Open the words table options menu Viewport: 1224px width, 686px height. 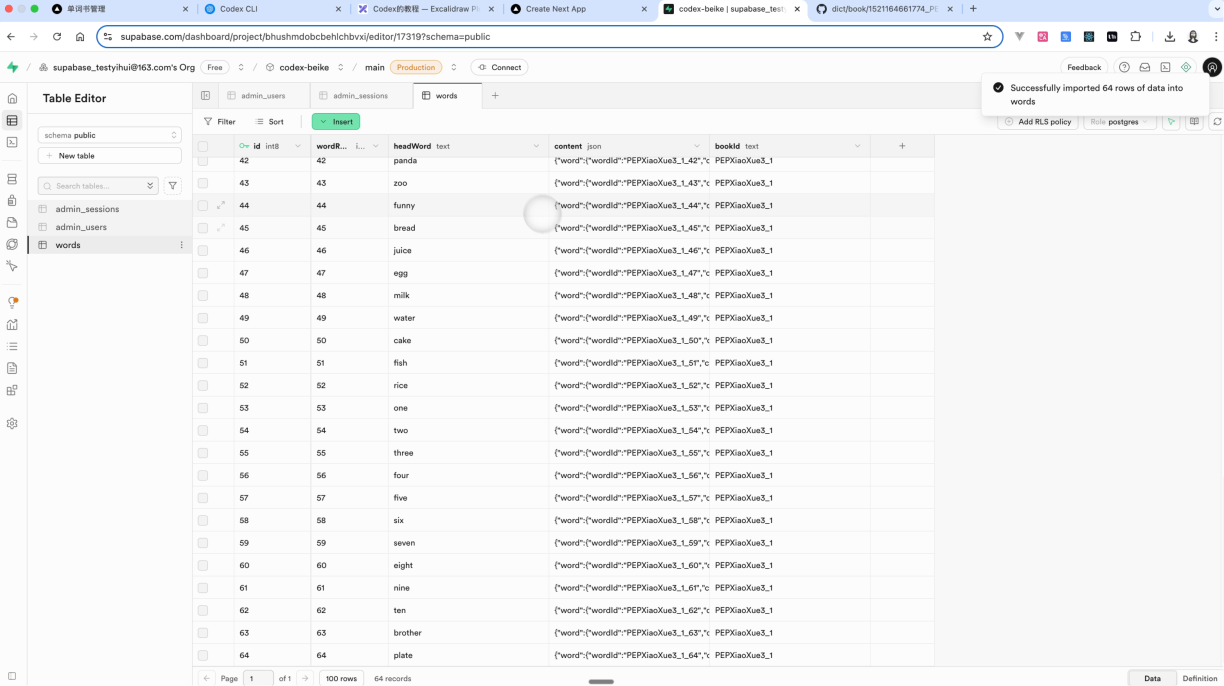(x=181, y=245)
